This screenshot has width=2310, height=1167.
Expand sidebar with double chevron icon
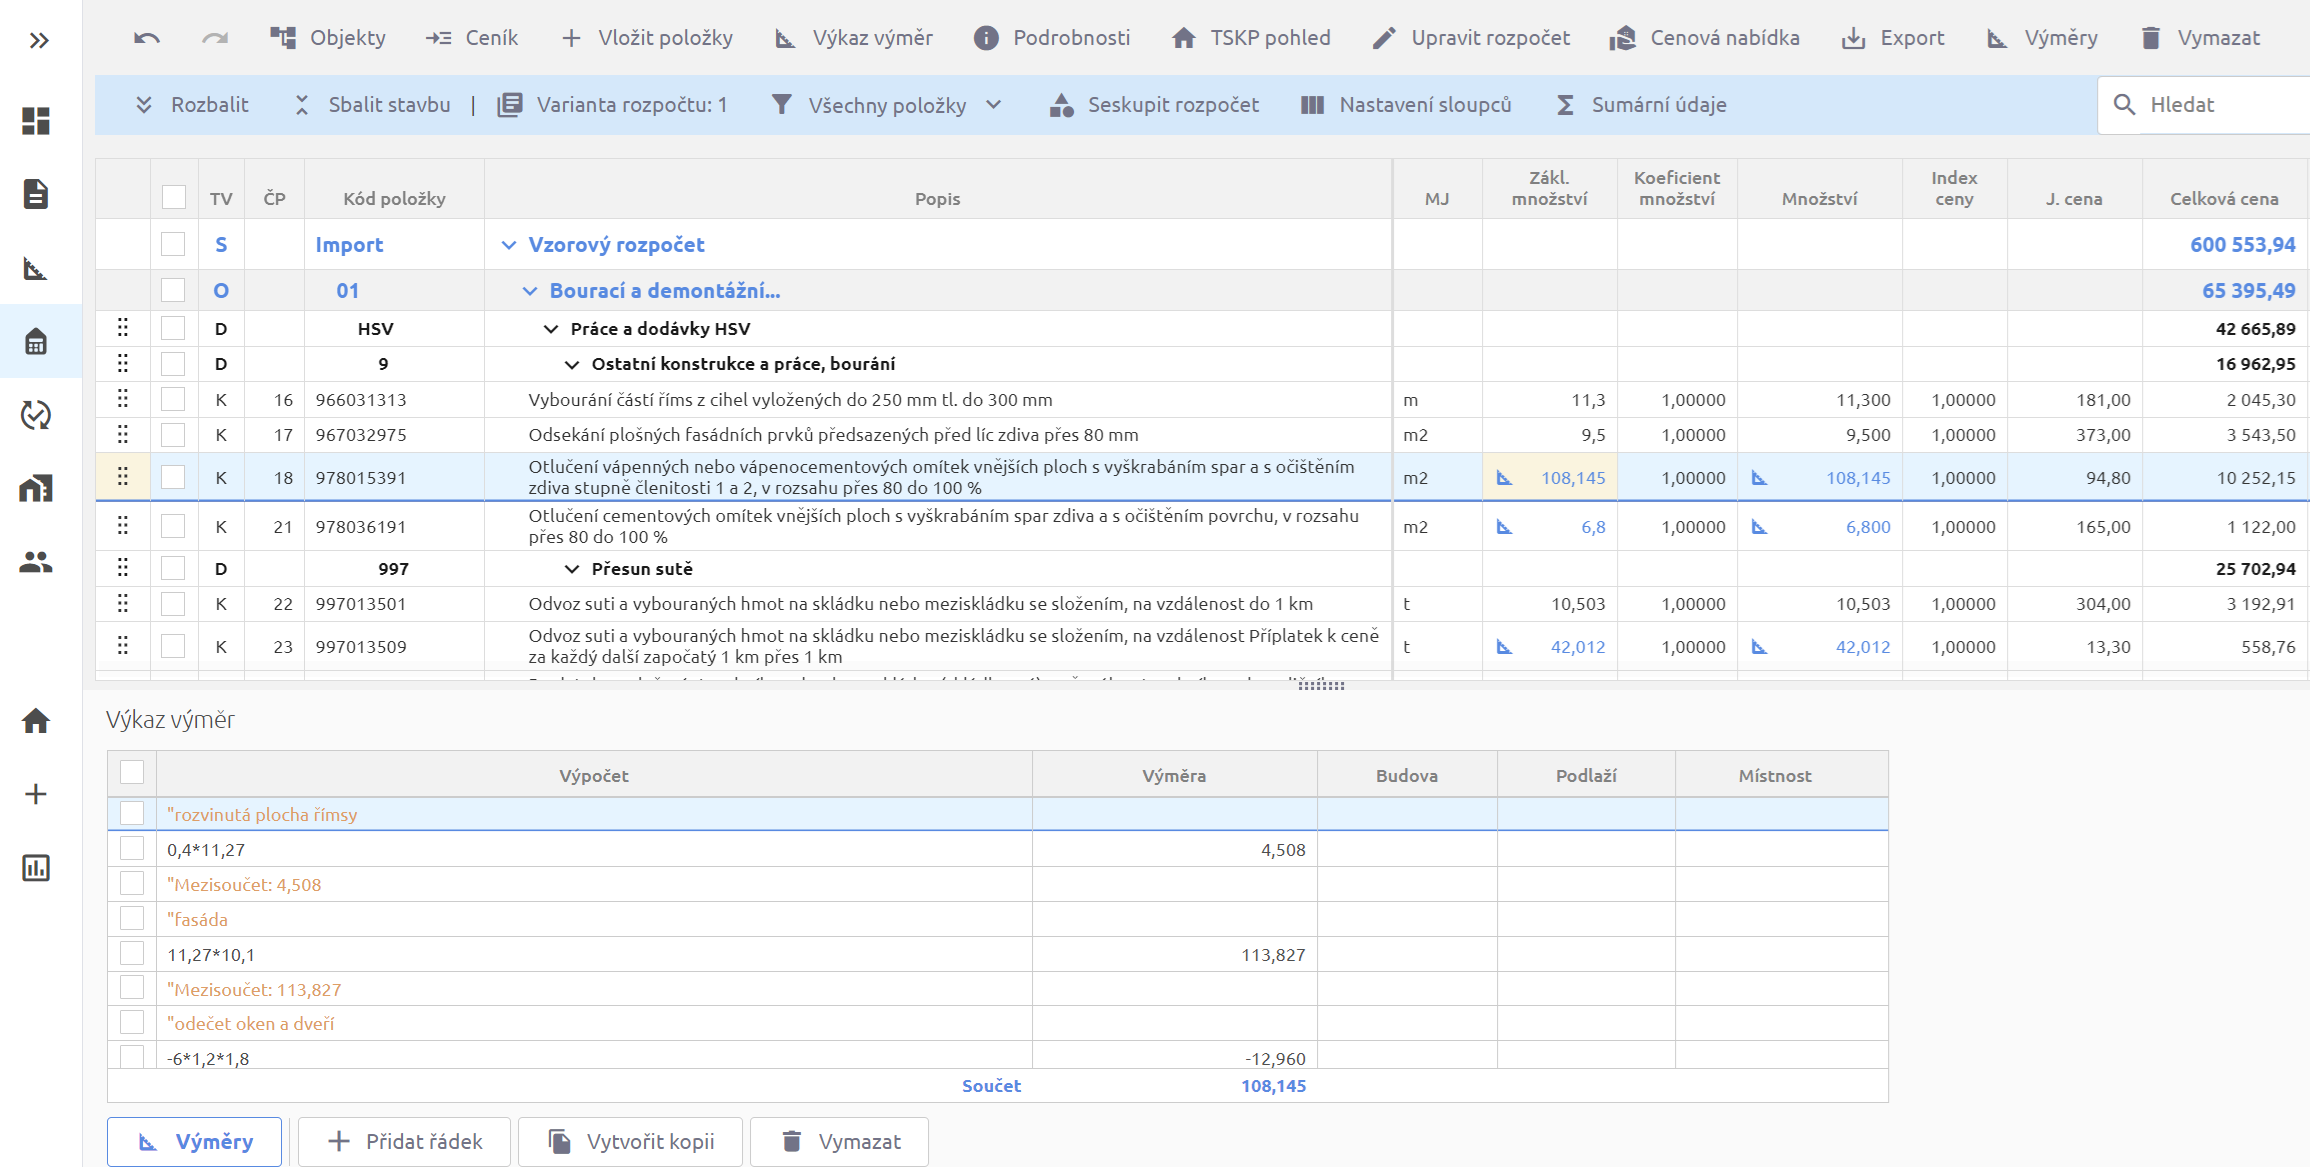click(39, 40)
